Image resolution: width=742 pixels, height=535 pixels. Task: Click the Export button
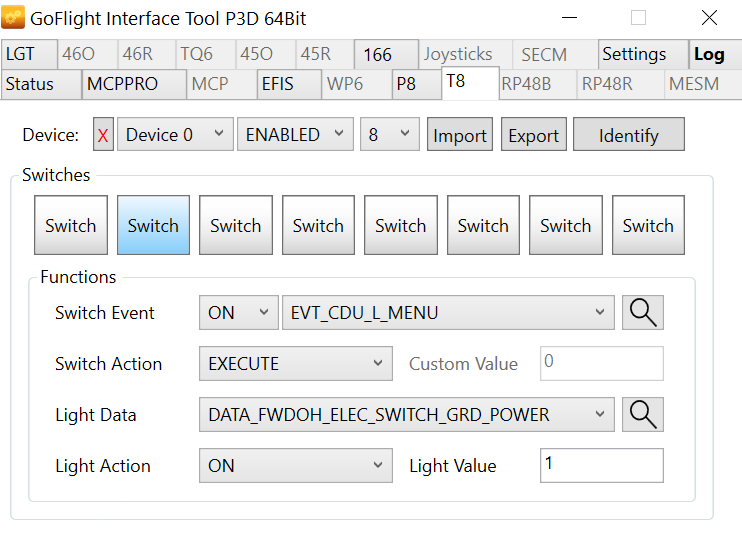click(533, 135)
